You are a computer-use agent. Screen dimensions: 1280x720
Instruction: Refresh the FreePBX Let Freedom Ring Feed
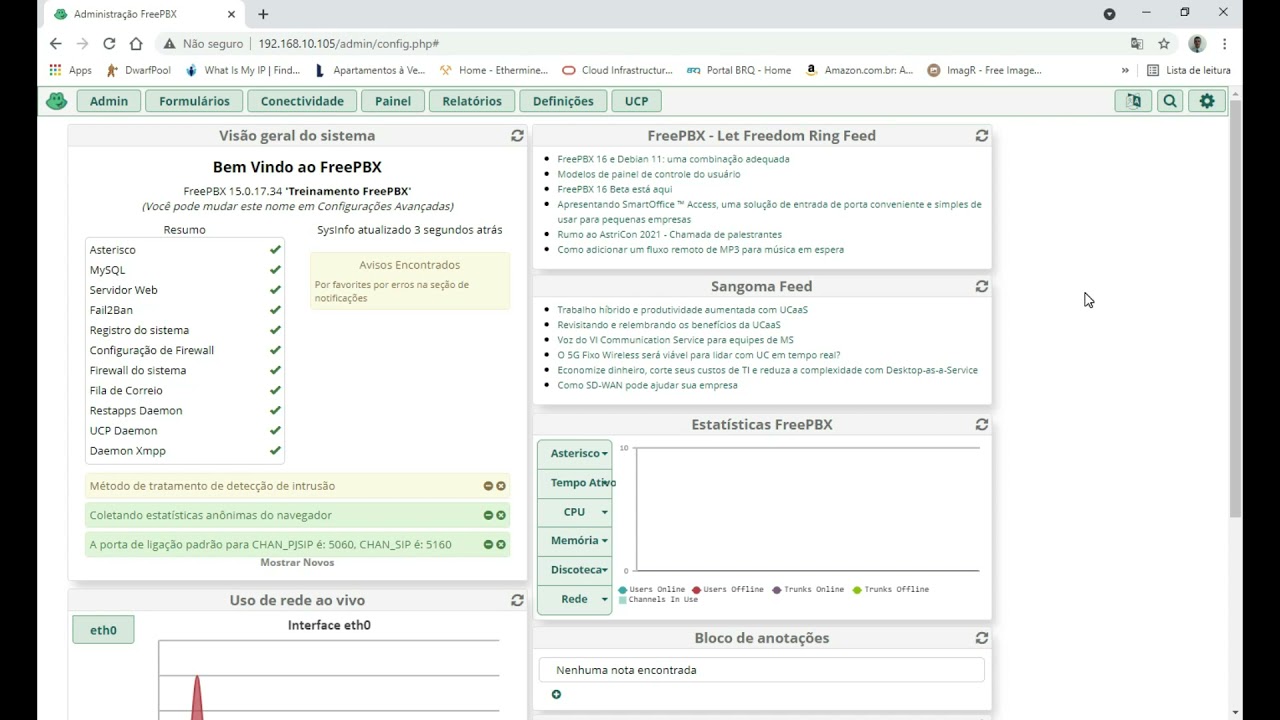pos(982,136)
